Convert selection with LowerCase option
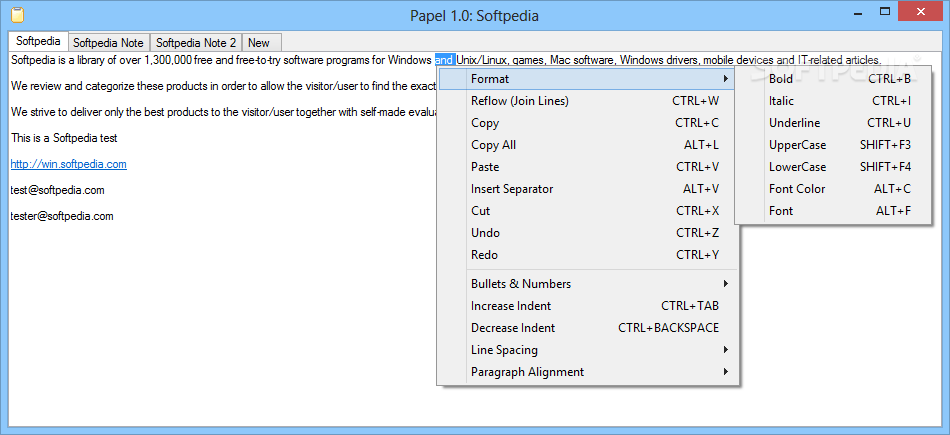This screenshot has height=435, width=950. tap(832, 167)
